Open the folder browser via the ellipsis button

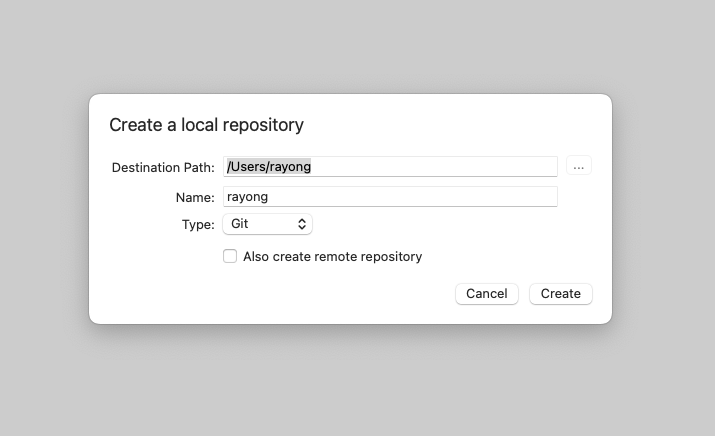point(579,166)
